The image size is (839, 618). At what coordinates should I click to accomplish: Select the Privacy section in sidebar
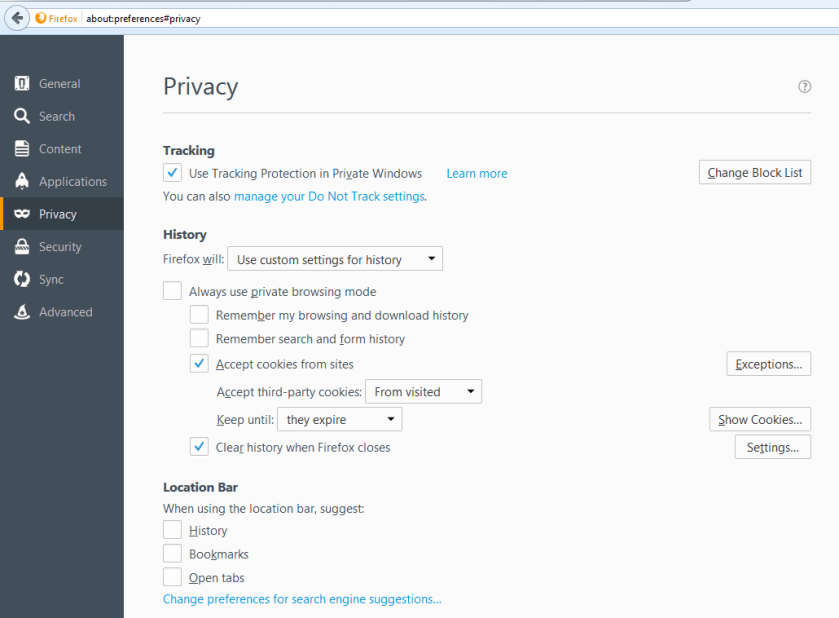58,213
